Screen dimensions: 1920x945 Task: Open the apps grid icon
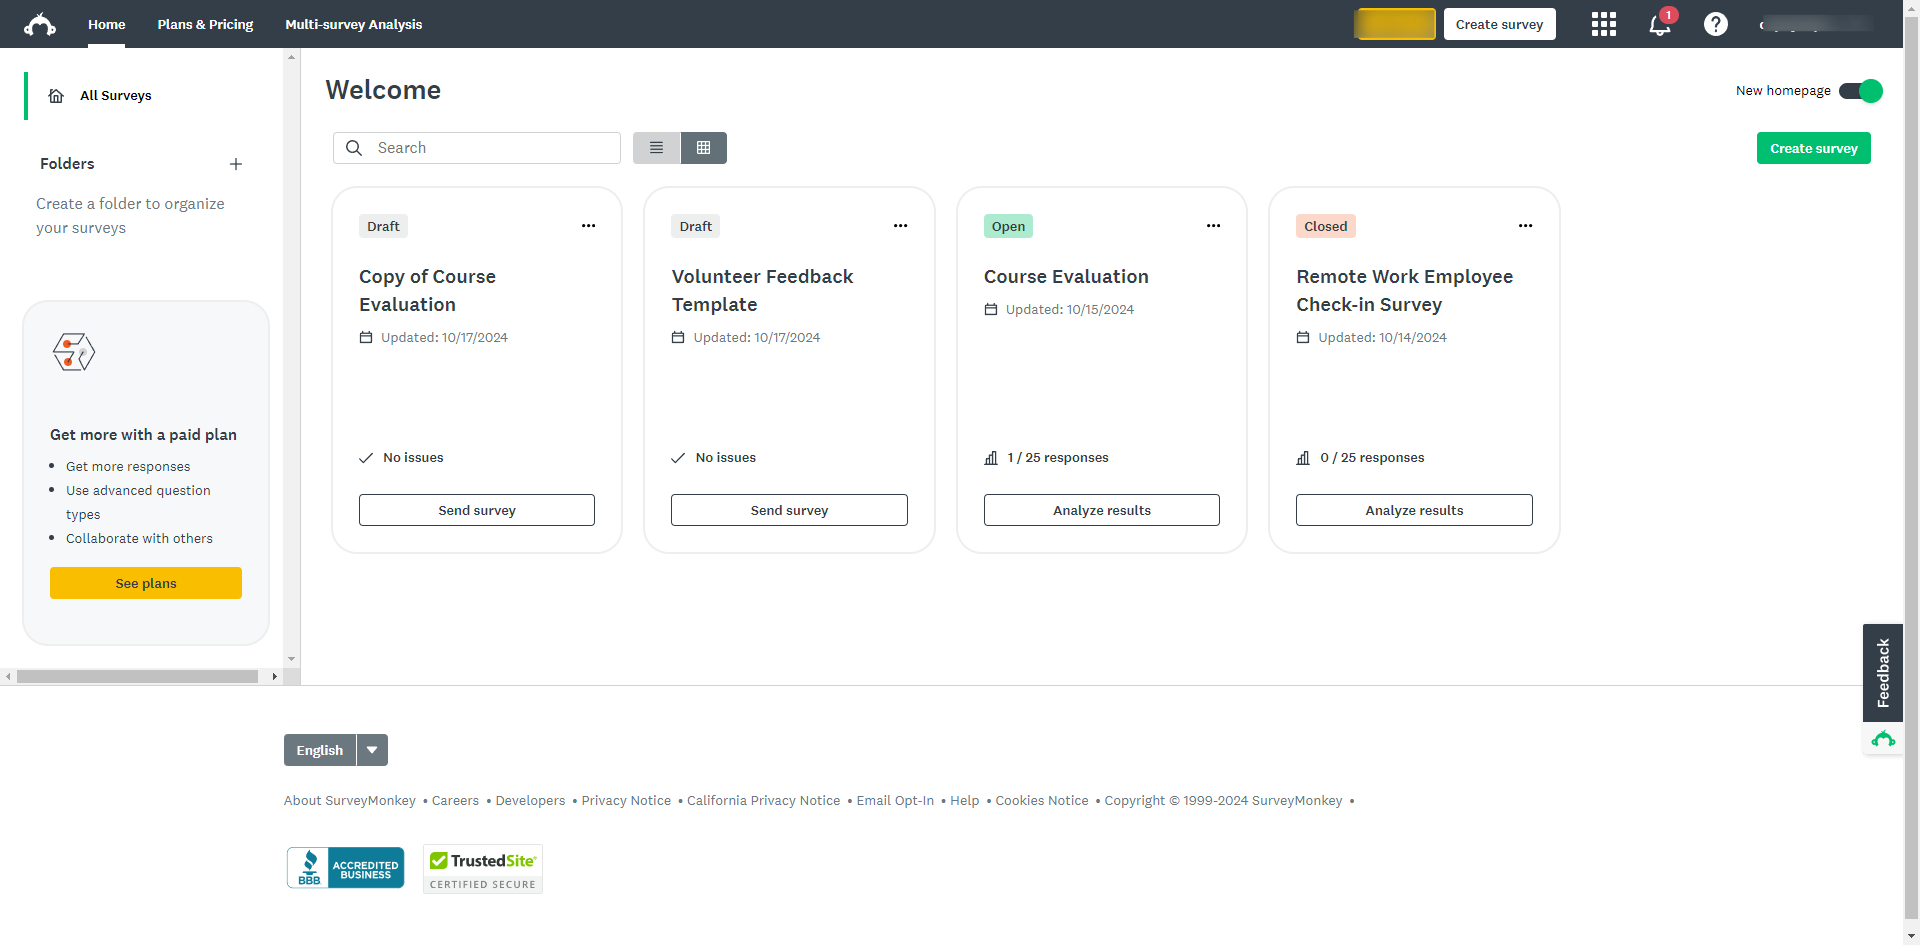tap(1604, 24)
